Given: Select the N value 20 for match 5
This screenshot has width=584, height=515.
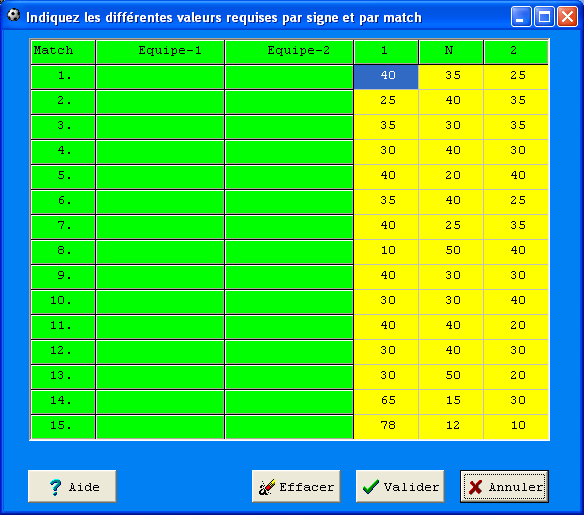Looking at the screenshot, I should [x=451, y=177].
